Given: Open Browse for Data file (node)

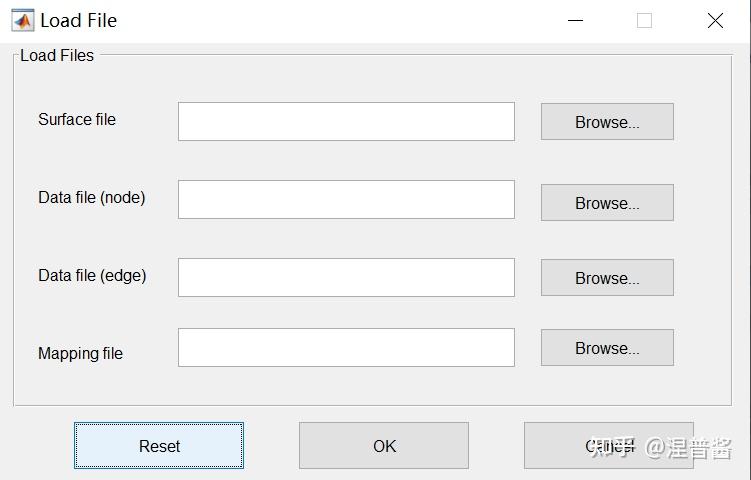Looking at the screenshot, I should (607, 203).
